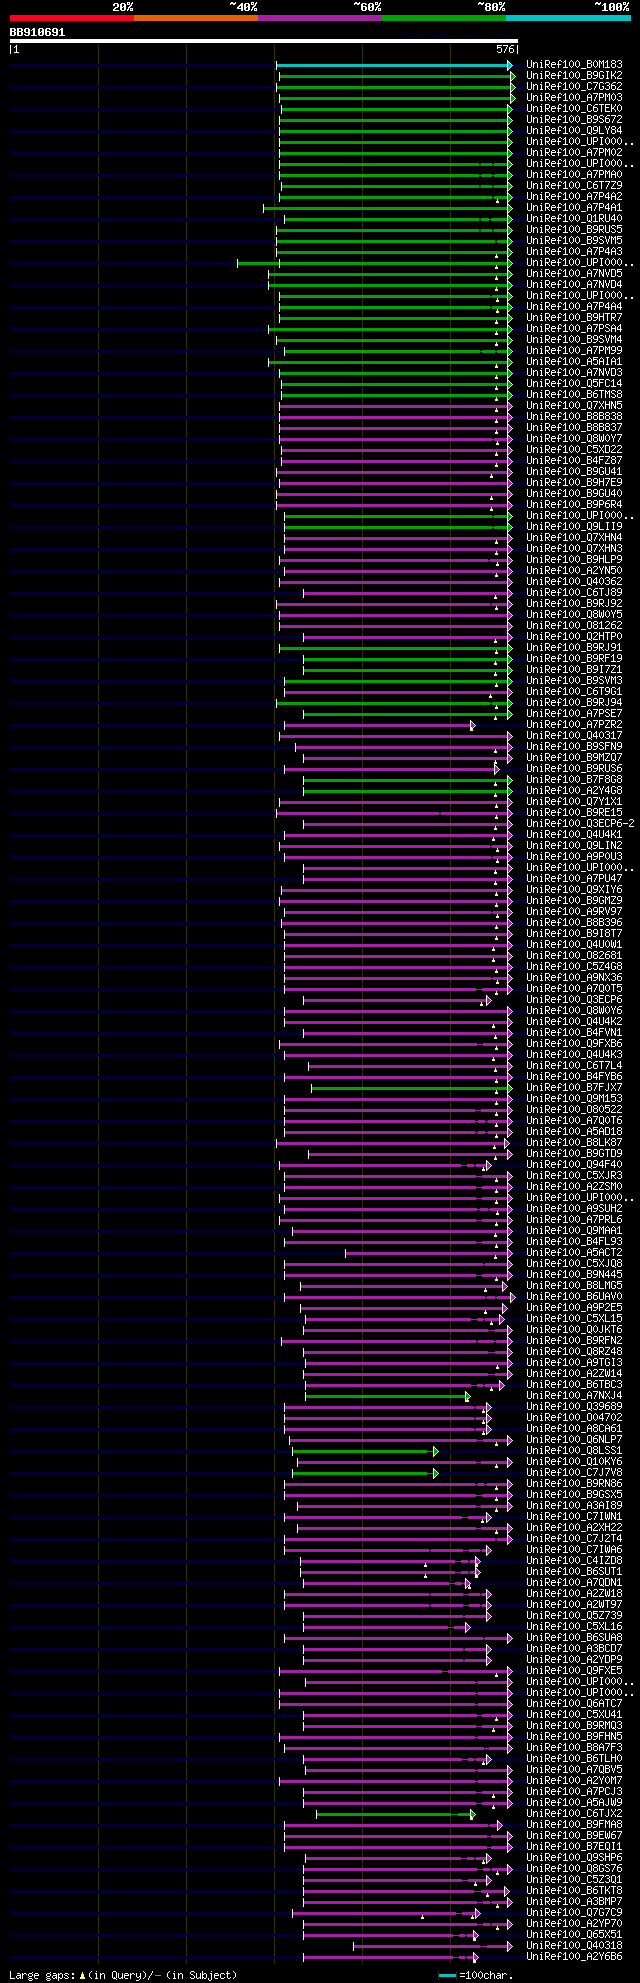Image resolution: width=640 pixels, height=1983 pixels.
Task: Click the UniRef100_Q40318 label
Action: pyautogui.click(x=574, y=1946)
